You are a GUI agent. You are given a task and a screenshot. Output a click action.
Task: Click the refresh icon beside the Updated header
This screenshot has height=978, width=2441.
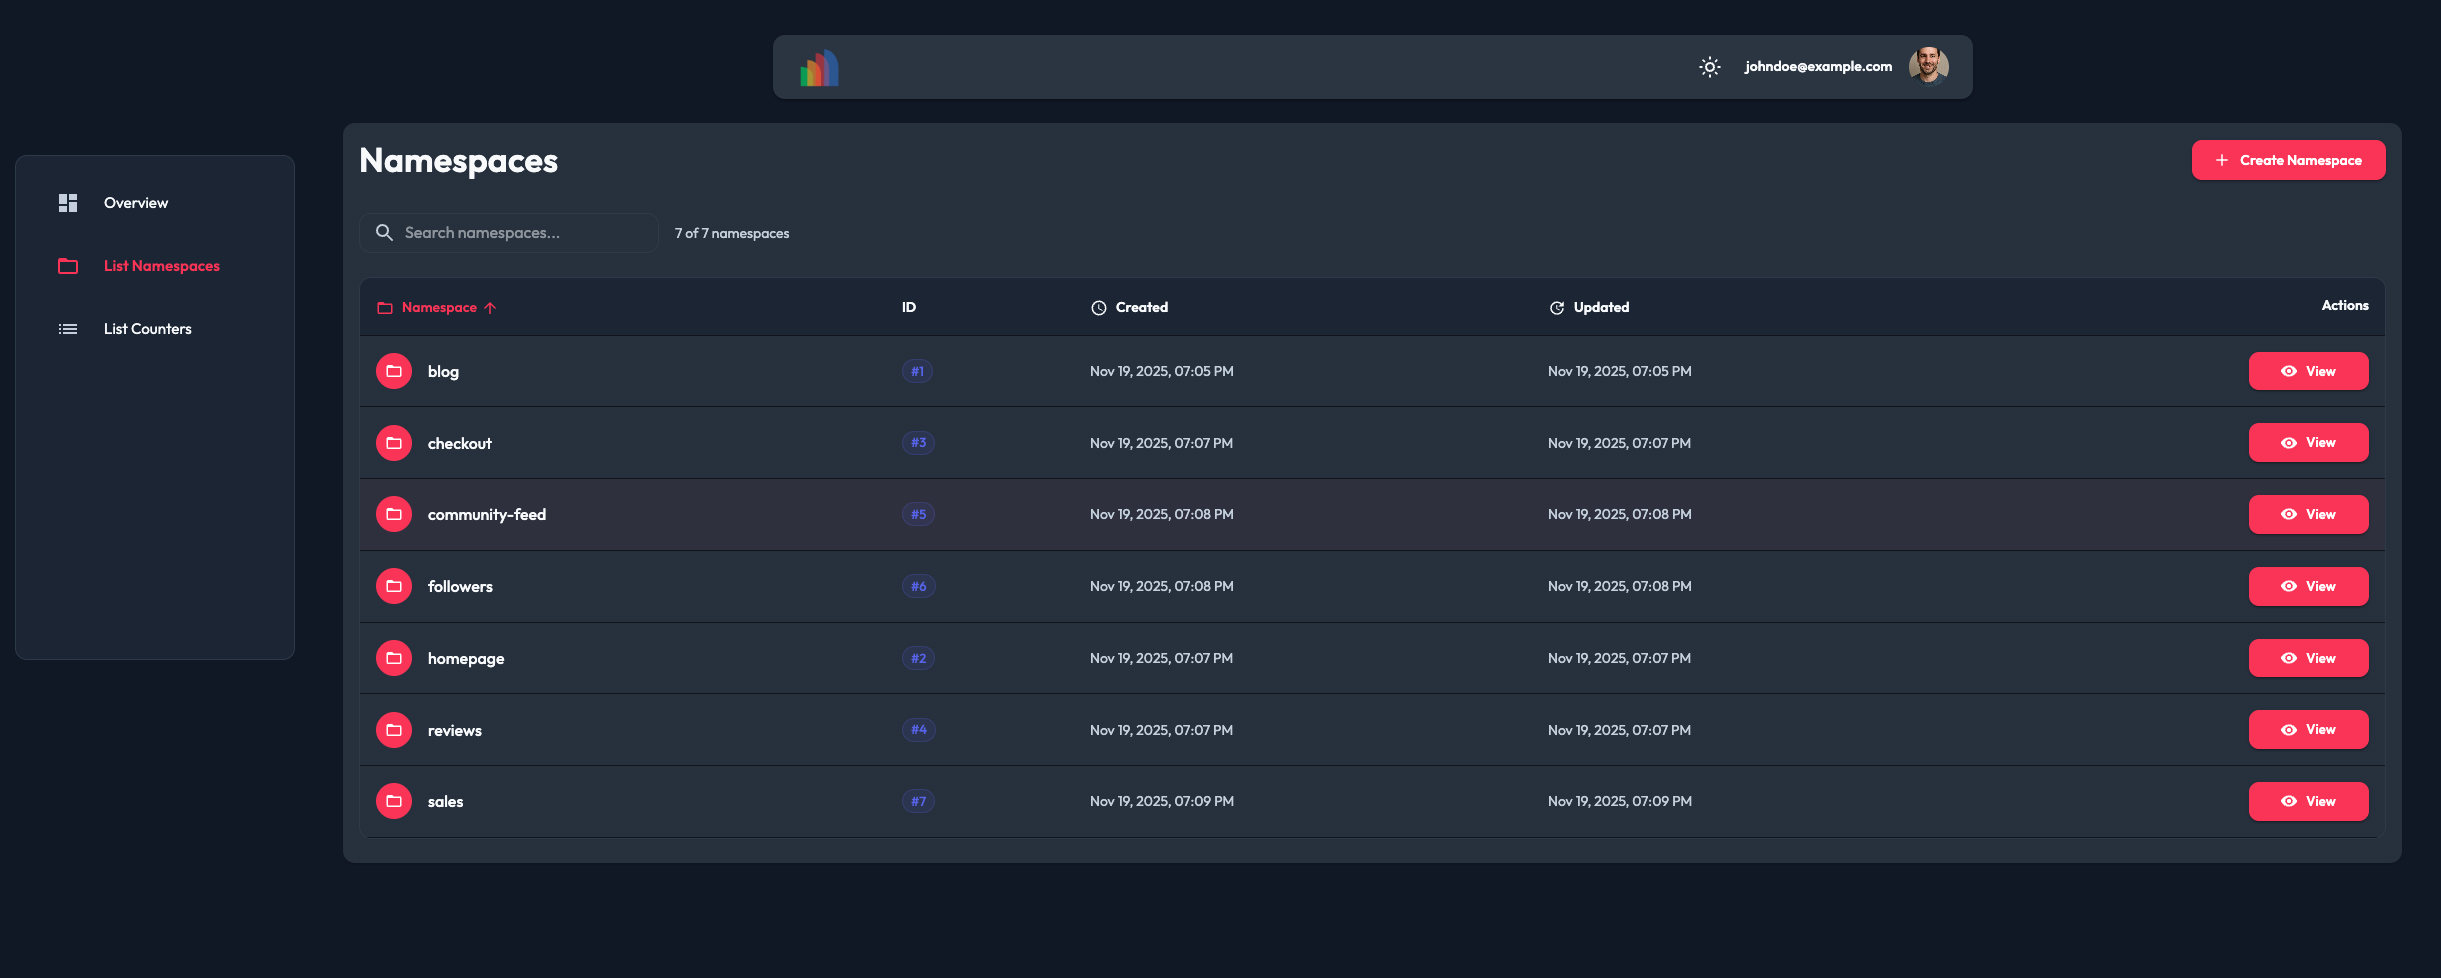(x=1555, y=307)
